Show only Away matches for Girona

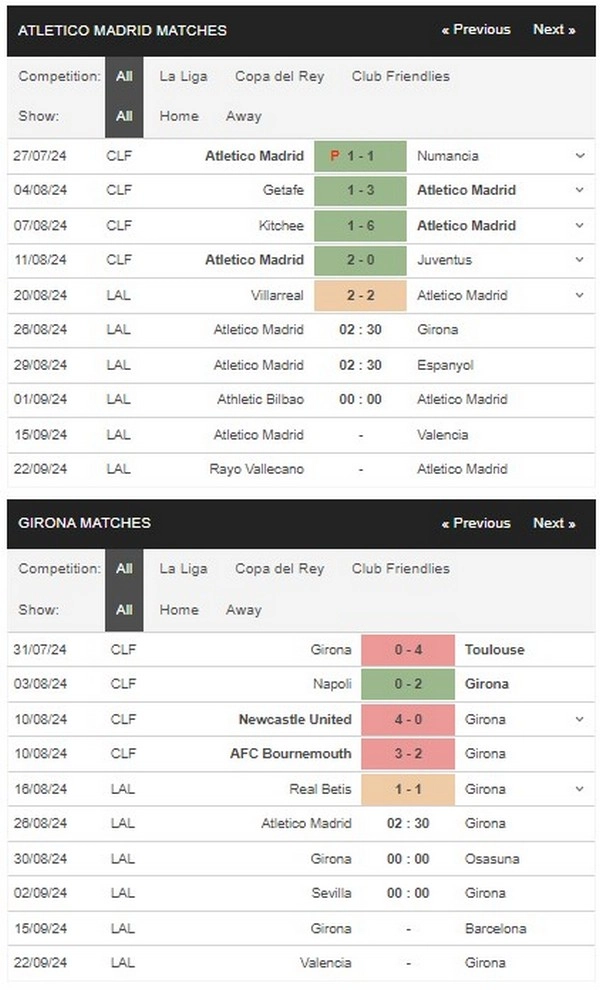tap(243, 610)
